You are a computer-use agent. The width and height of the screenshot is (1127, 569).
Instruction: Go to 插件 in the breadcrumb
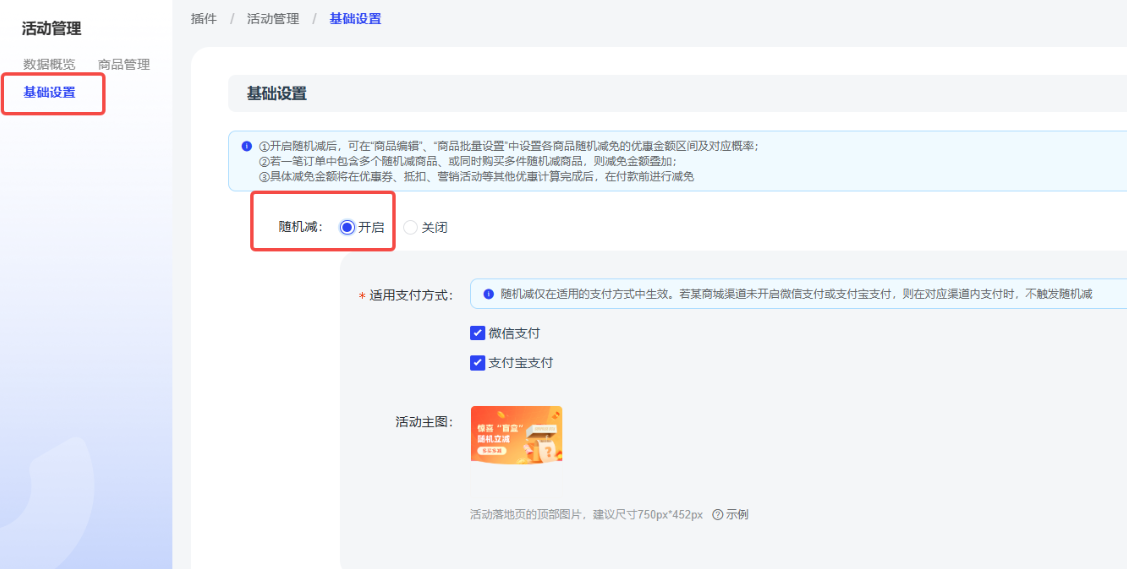pyautogui.click(x=204, y=19)
